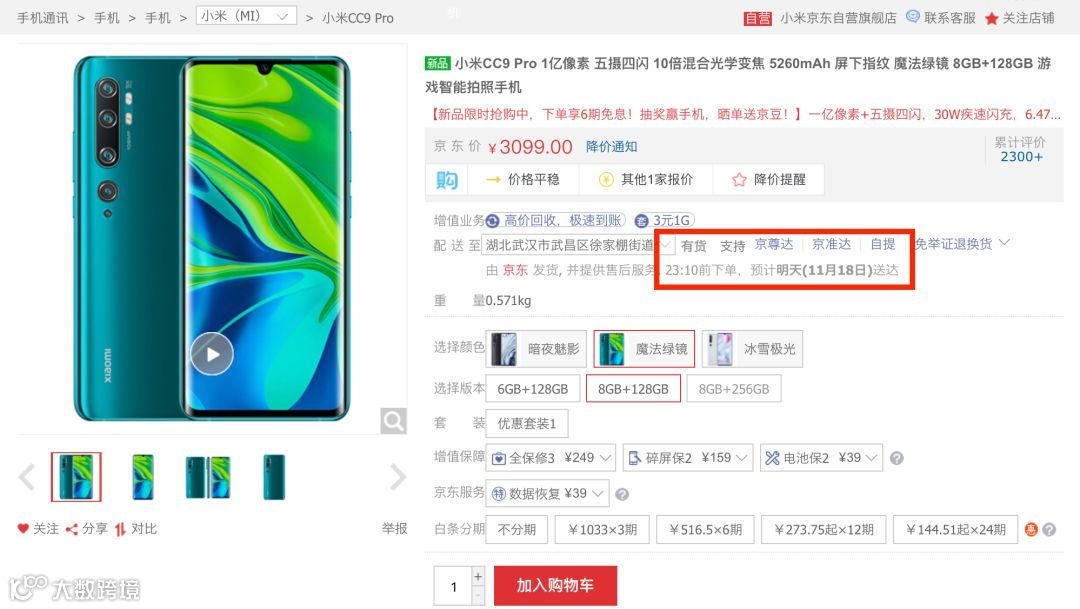Expand the 全保修3 ¥249 dropdown
The height and width of the screenshot is (609, 1080).
(550, 458)
